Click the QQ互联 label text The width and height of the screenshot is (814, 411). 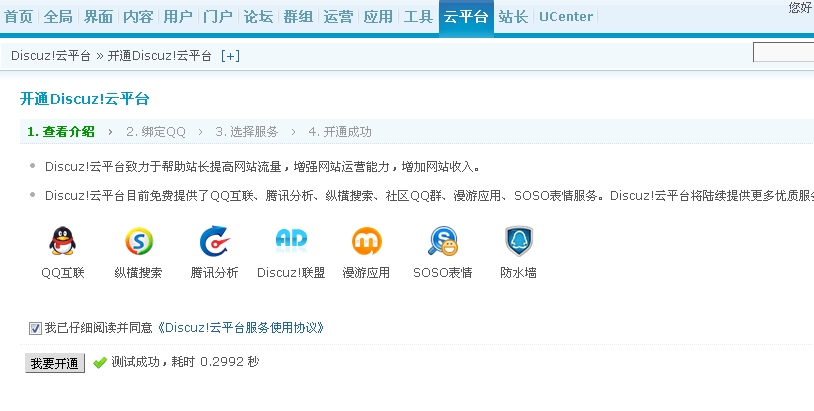[63, 272]
